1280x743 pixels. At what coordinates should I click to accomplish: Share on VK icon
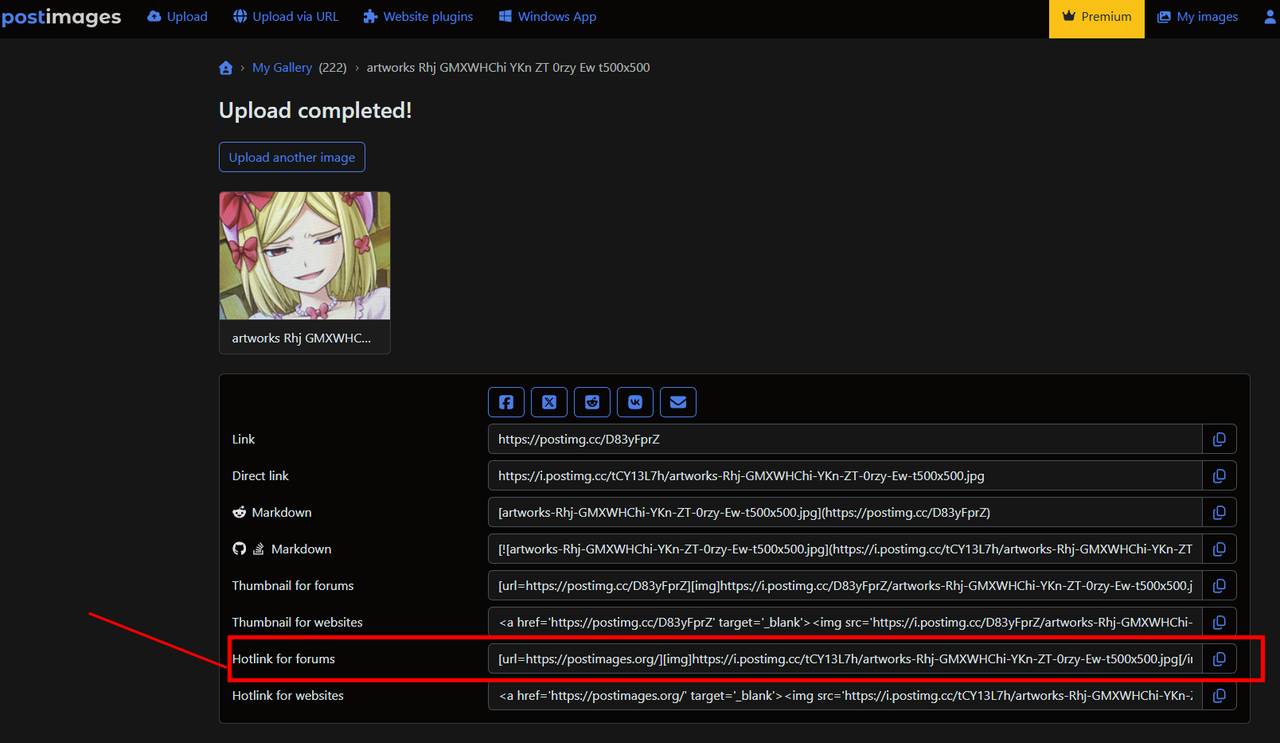(635, 402)
